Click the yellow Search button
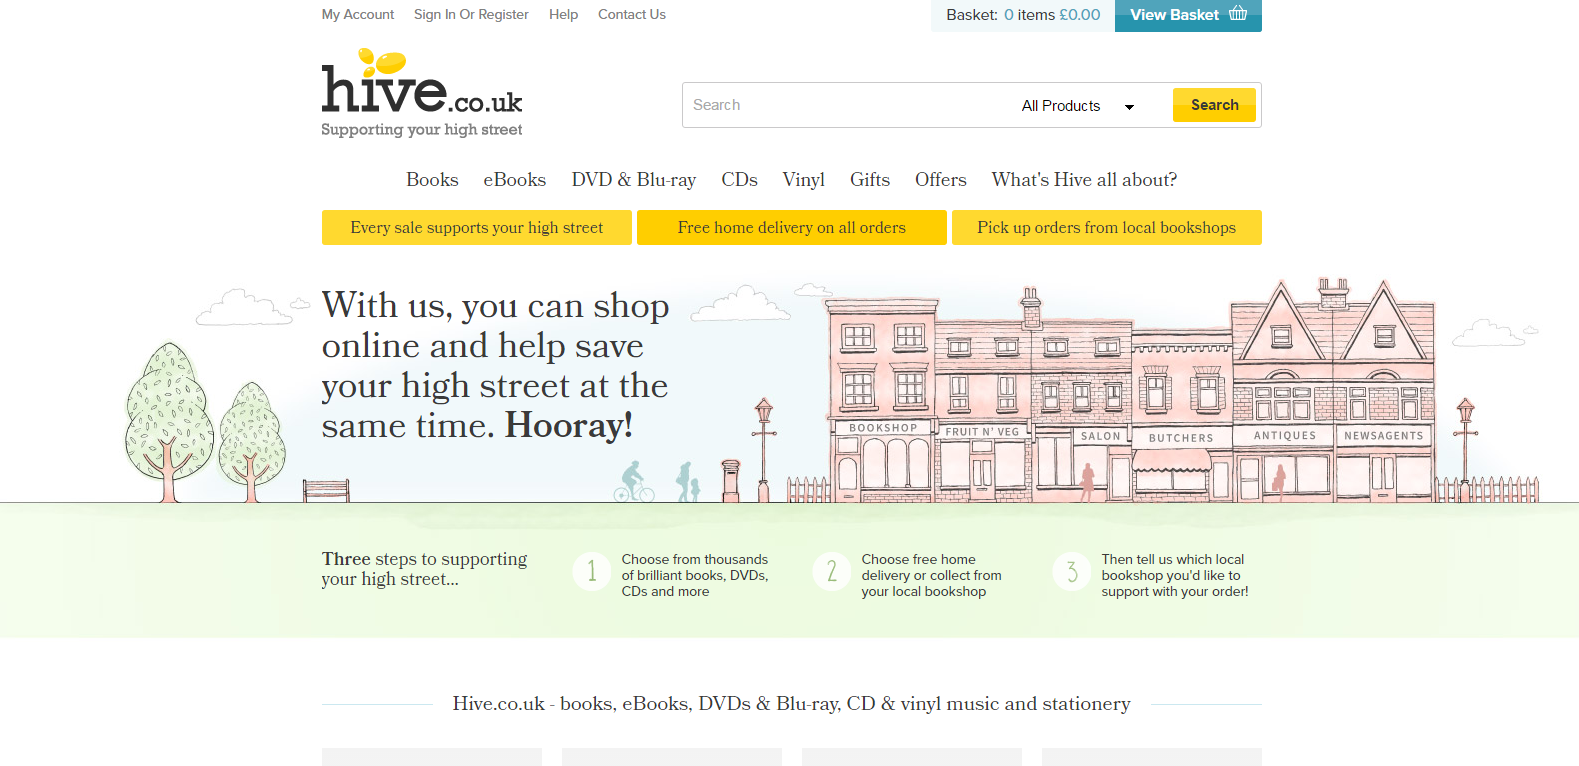Screen dimensions: 1579x766 point(1214,105)
